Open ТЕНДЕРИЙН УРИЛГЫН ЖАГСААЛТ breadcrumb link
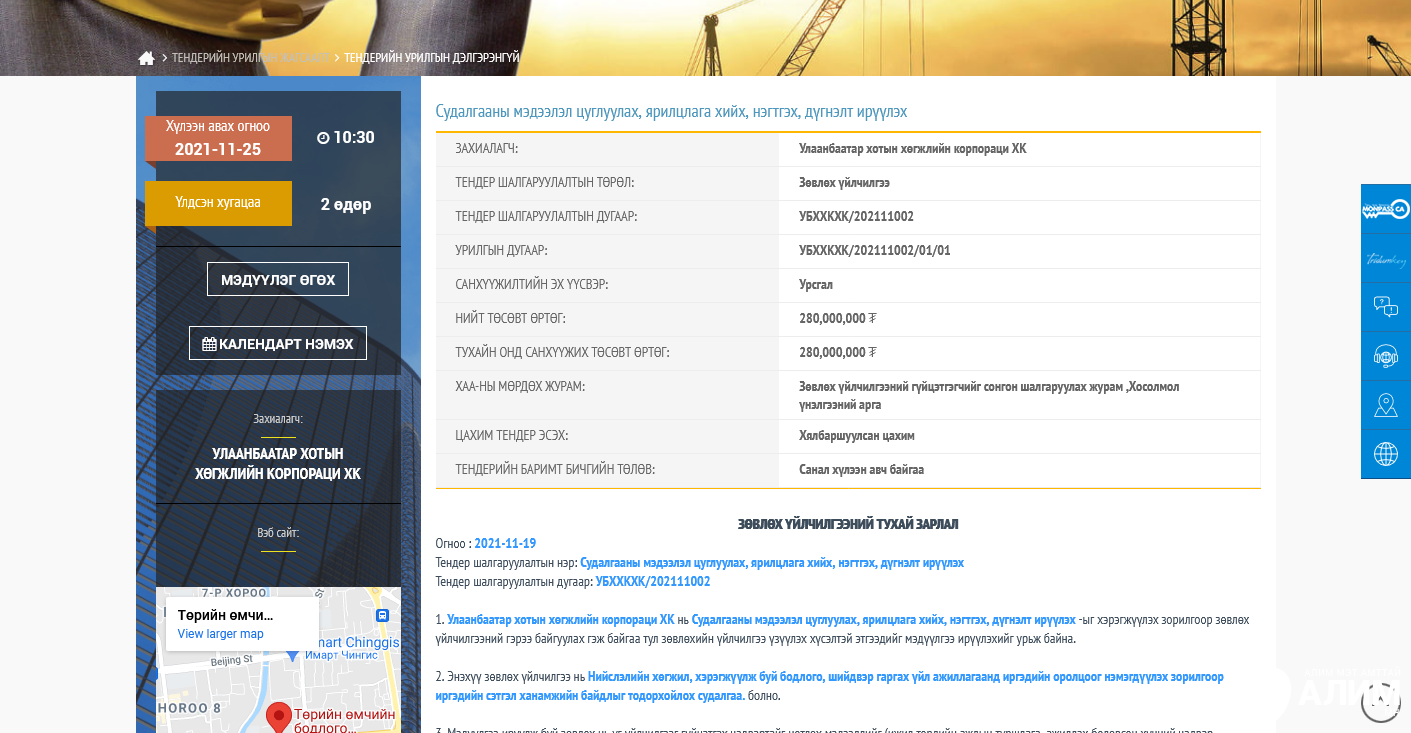This screenshot has width=1411, height=733. pyautogui.click(x=250, y=58)
